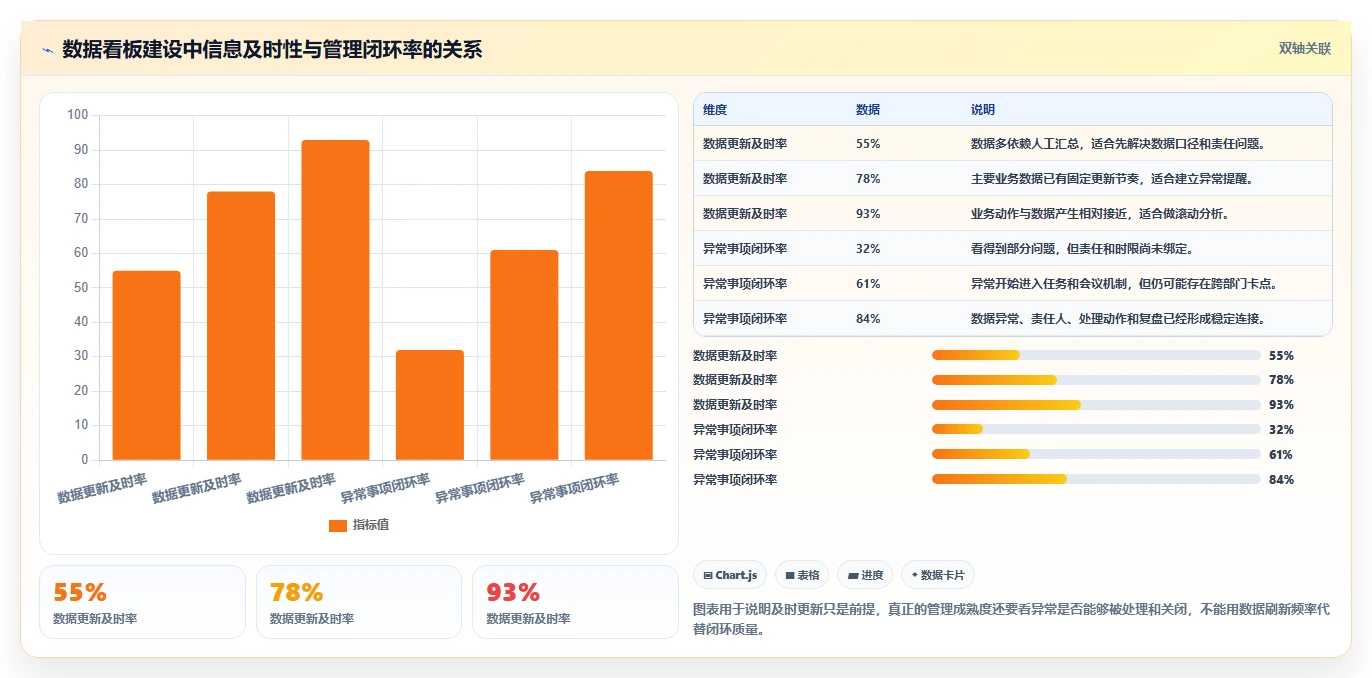Click the footer note starting 图表用于说明
Image resolution: width=1372 pixels, height=678 pixels.
pyautogui.click(x=1012, y=620)
